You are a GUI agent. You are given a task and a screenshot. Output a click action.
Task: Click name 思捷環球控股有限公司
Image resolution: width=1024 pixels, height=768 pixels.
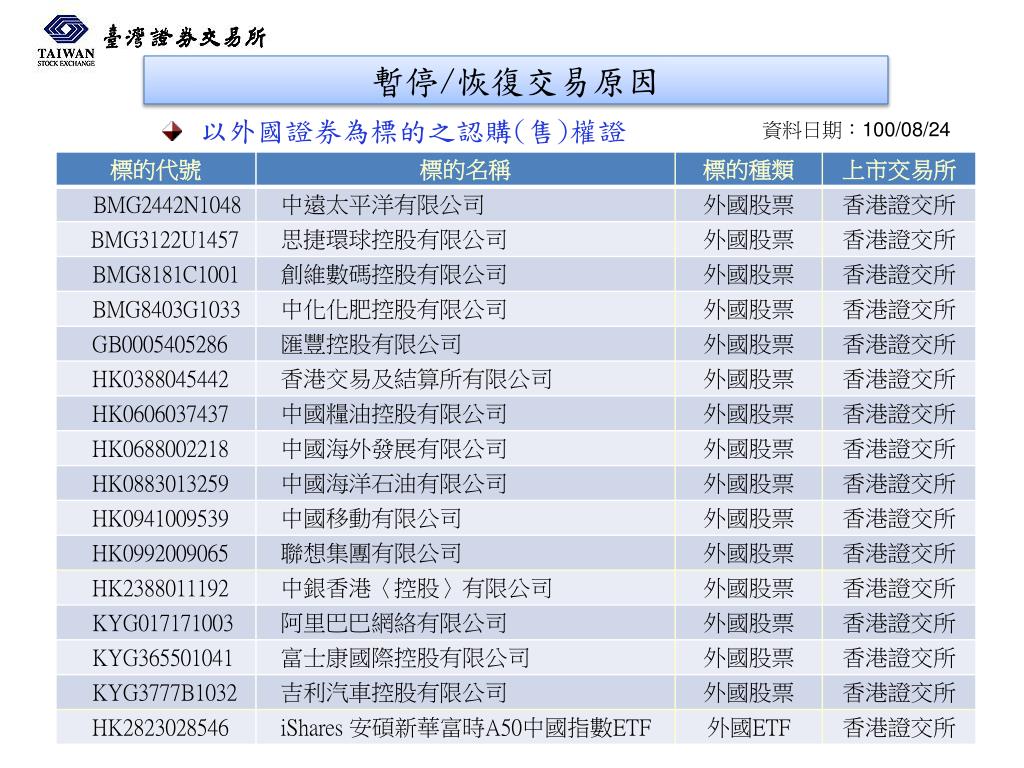[x=394, y=240]
